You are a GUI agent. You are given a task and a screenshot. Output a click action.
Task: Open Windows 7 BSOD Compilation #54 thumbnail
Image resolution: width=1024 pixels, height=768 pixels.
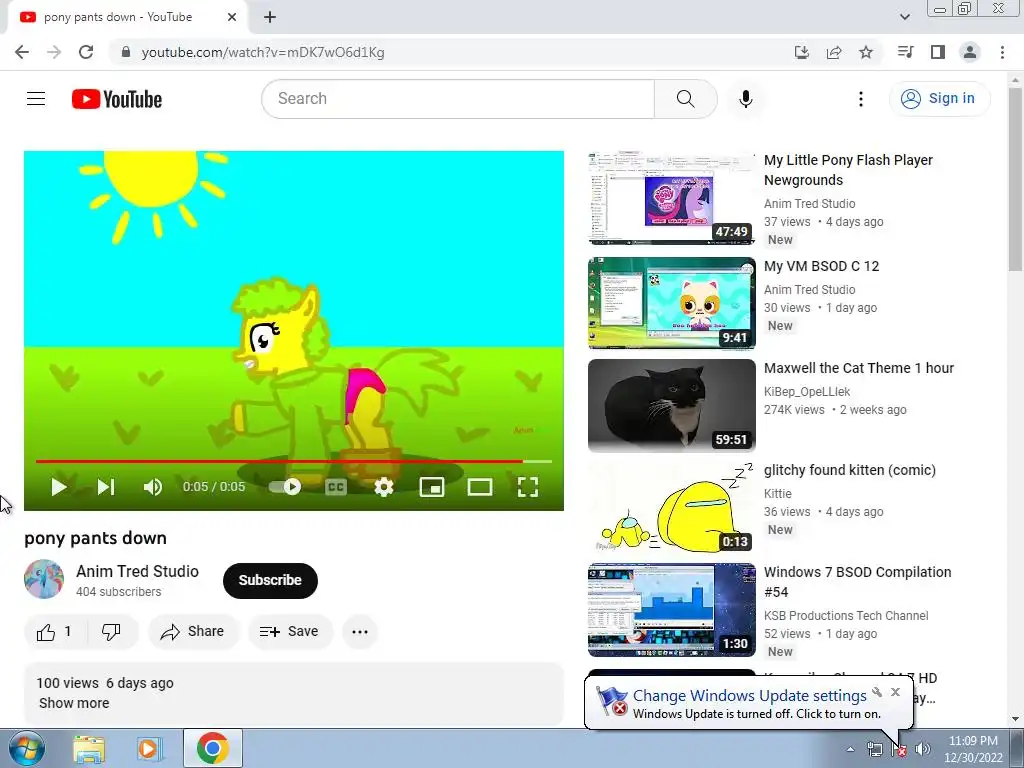tap(671, 610)
